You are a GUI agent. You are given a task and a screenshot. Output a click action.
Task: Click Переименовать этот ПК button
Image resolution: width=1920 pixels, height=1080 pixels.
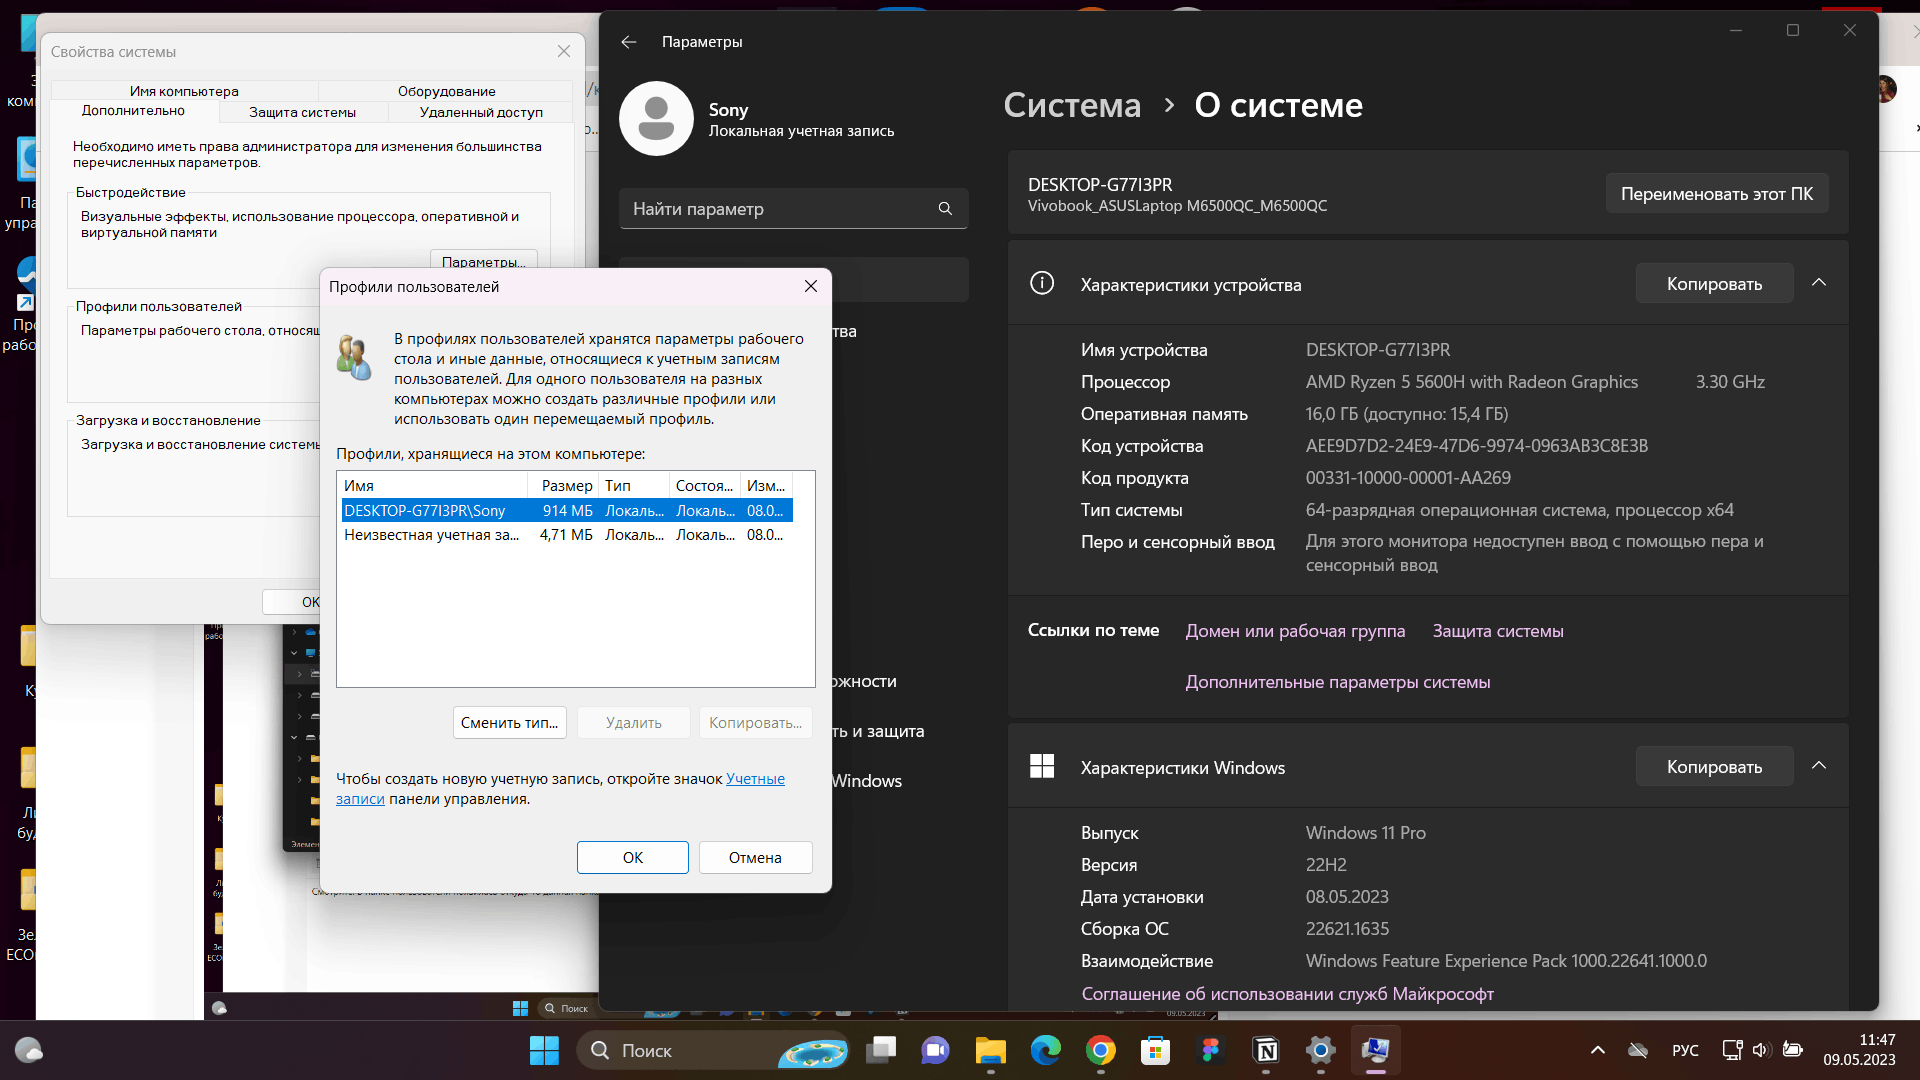coord(1717,194)
